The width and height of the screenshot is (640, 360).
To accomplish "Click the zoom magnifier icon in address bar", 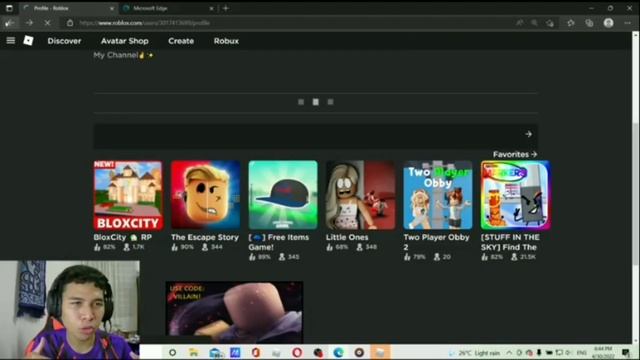I will click(534, 23).
